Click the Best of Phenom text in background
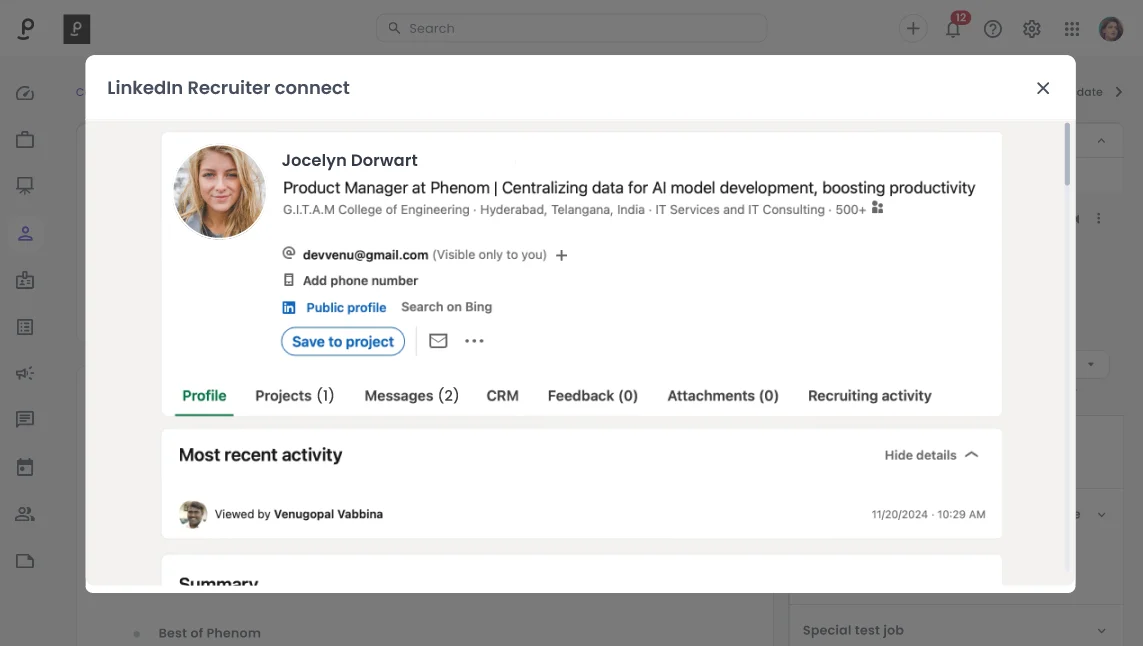The height and width of the screenshot is (646, 1143). [209, 633]
